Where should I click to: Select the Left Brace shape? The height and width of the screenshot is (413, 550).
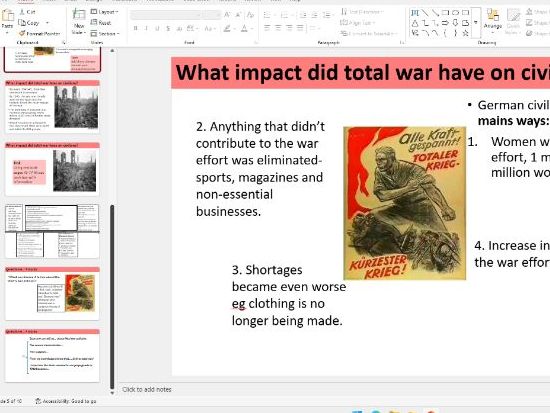[445, 33]
